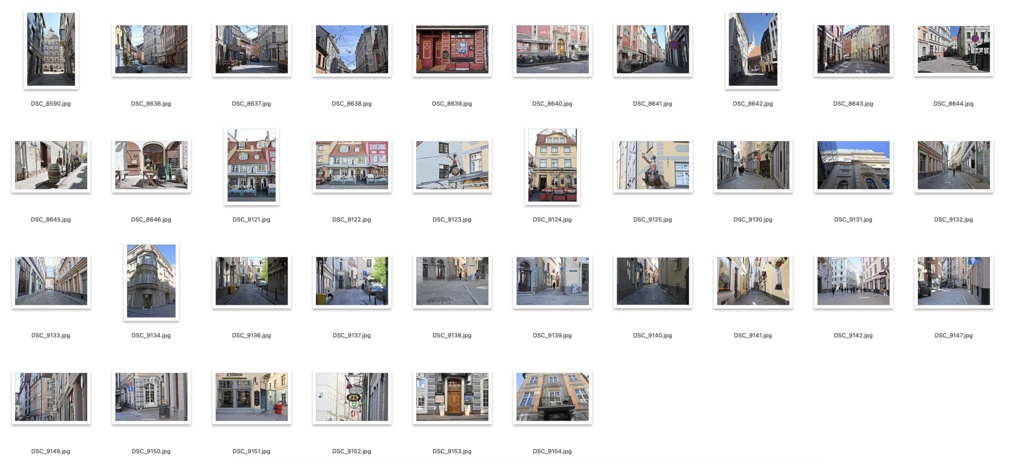
Task: Pick the DSC_9122.jpg thumbnail
Action: click(x=351, y=165)
